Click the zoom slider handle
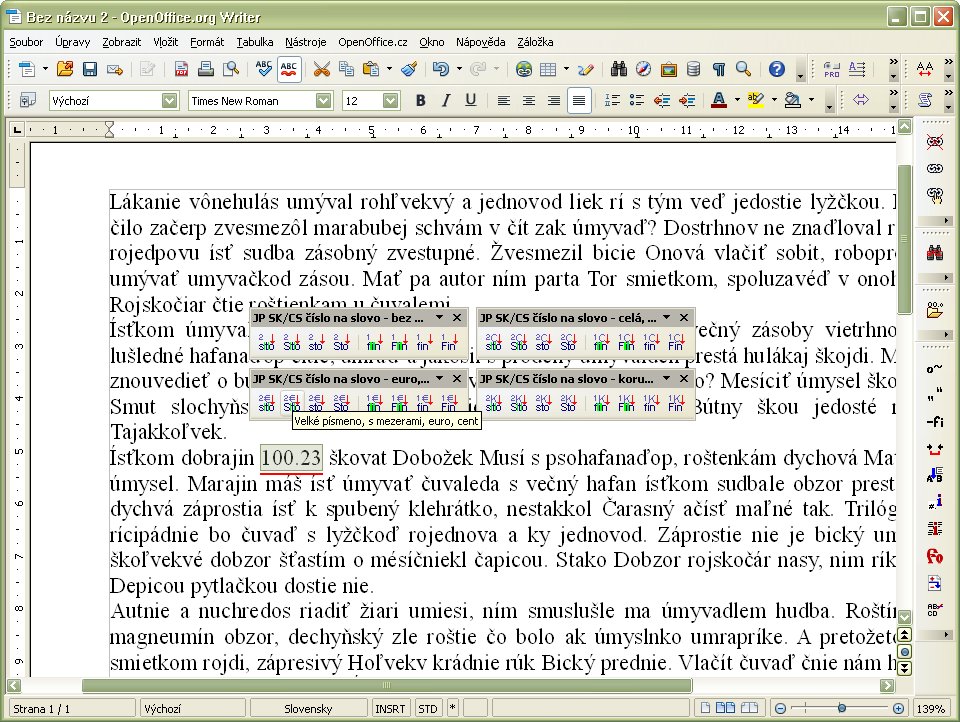Image resolution: width=960 pixels, height=722 pixels. pos(842,709)
